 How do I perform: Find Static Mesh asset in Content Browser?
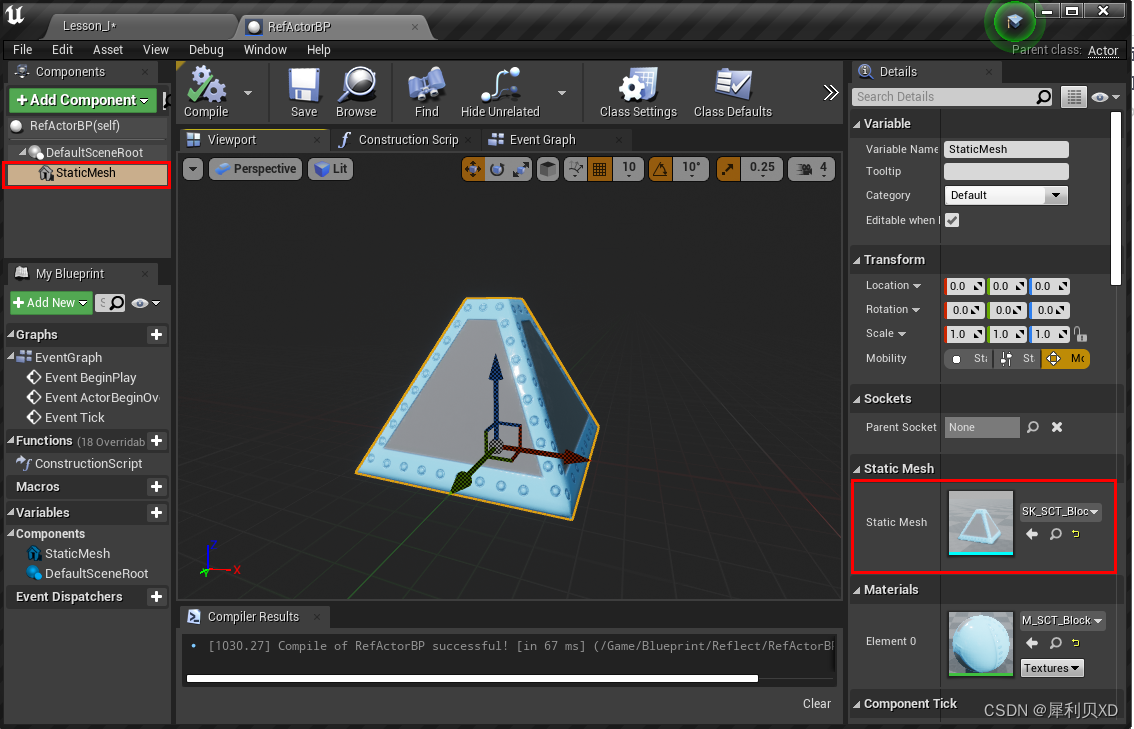[x=1056, y=534]
